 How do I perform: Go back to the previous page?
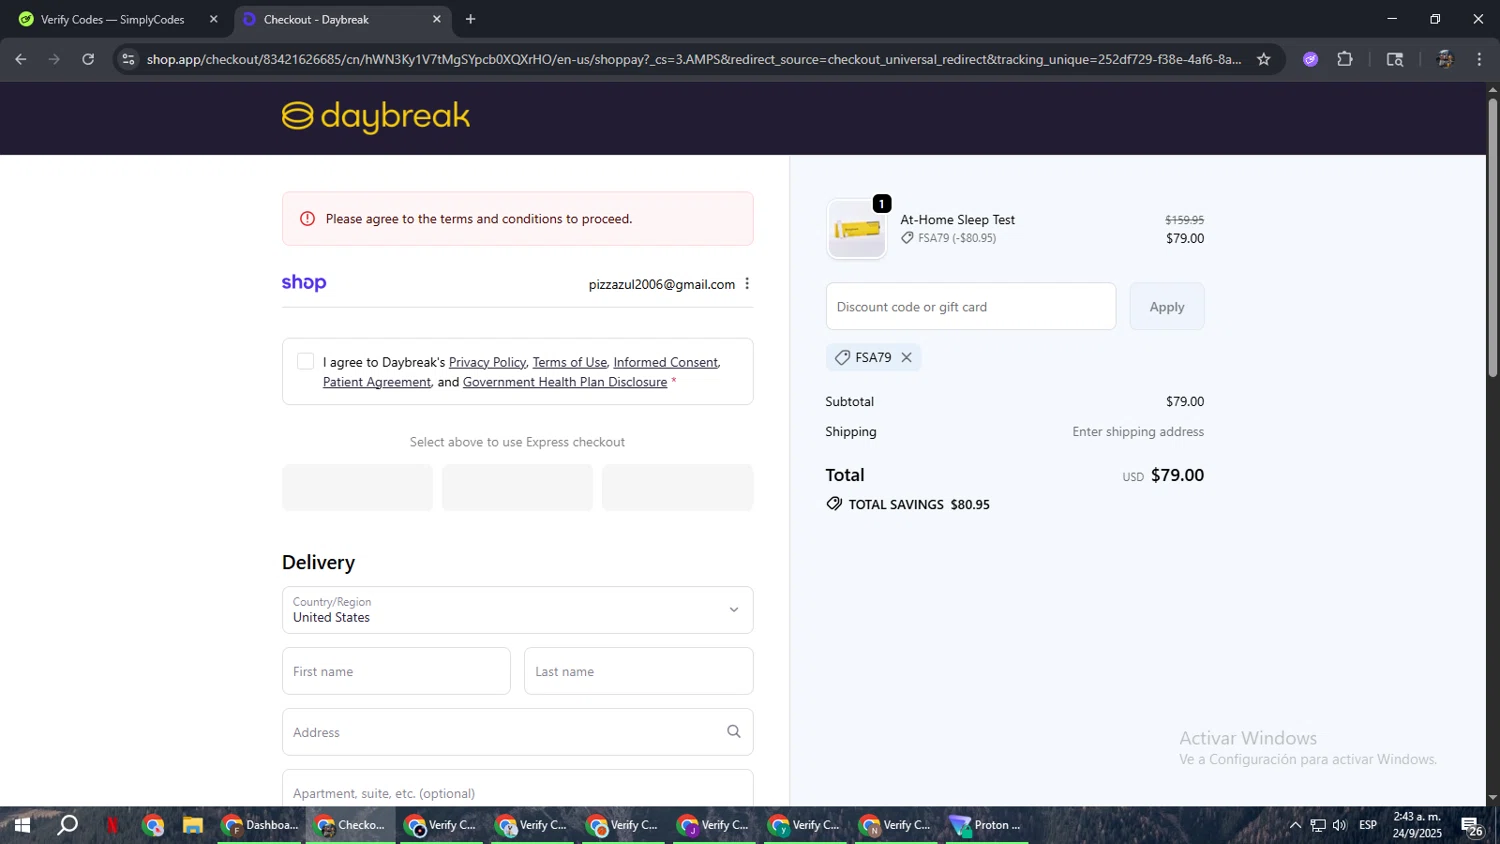pyautogui.click(x=21, y=59)
